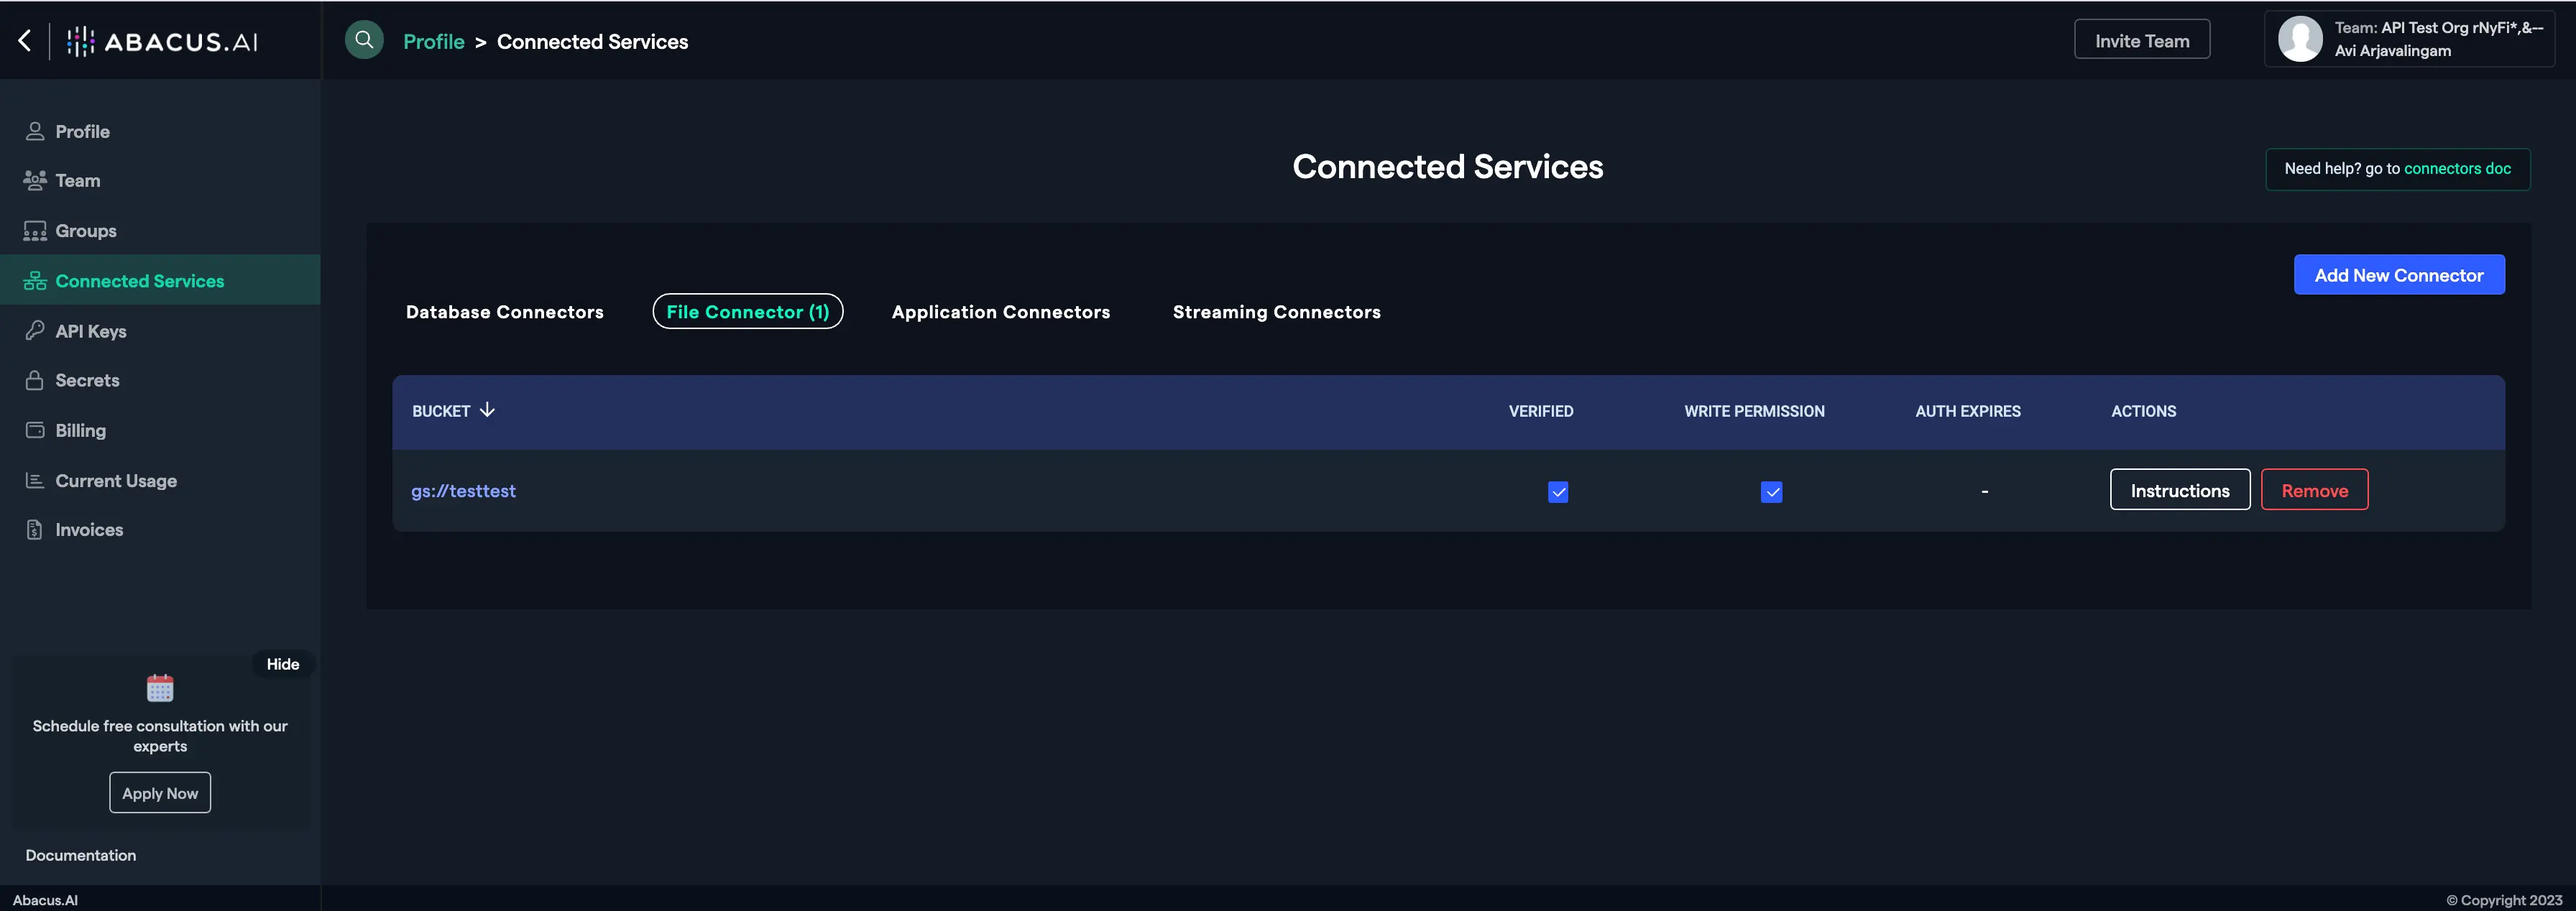Click the consultation calendar icon
2576x911 pixels.
coord(160,688)
